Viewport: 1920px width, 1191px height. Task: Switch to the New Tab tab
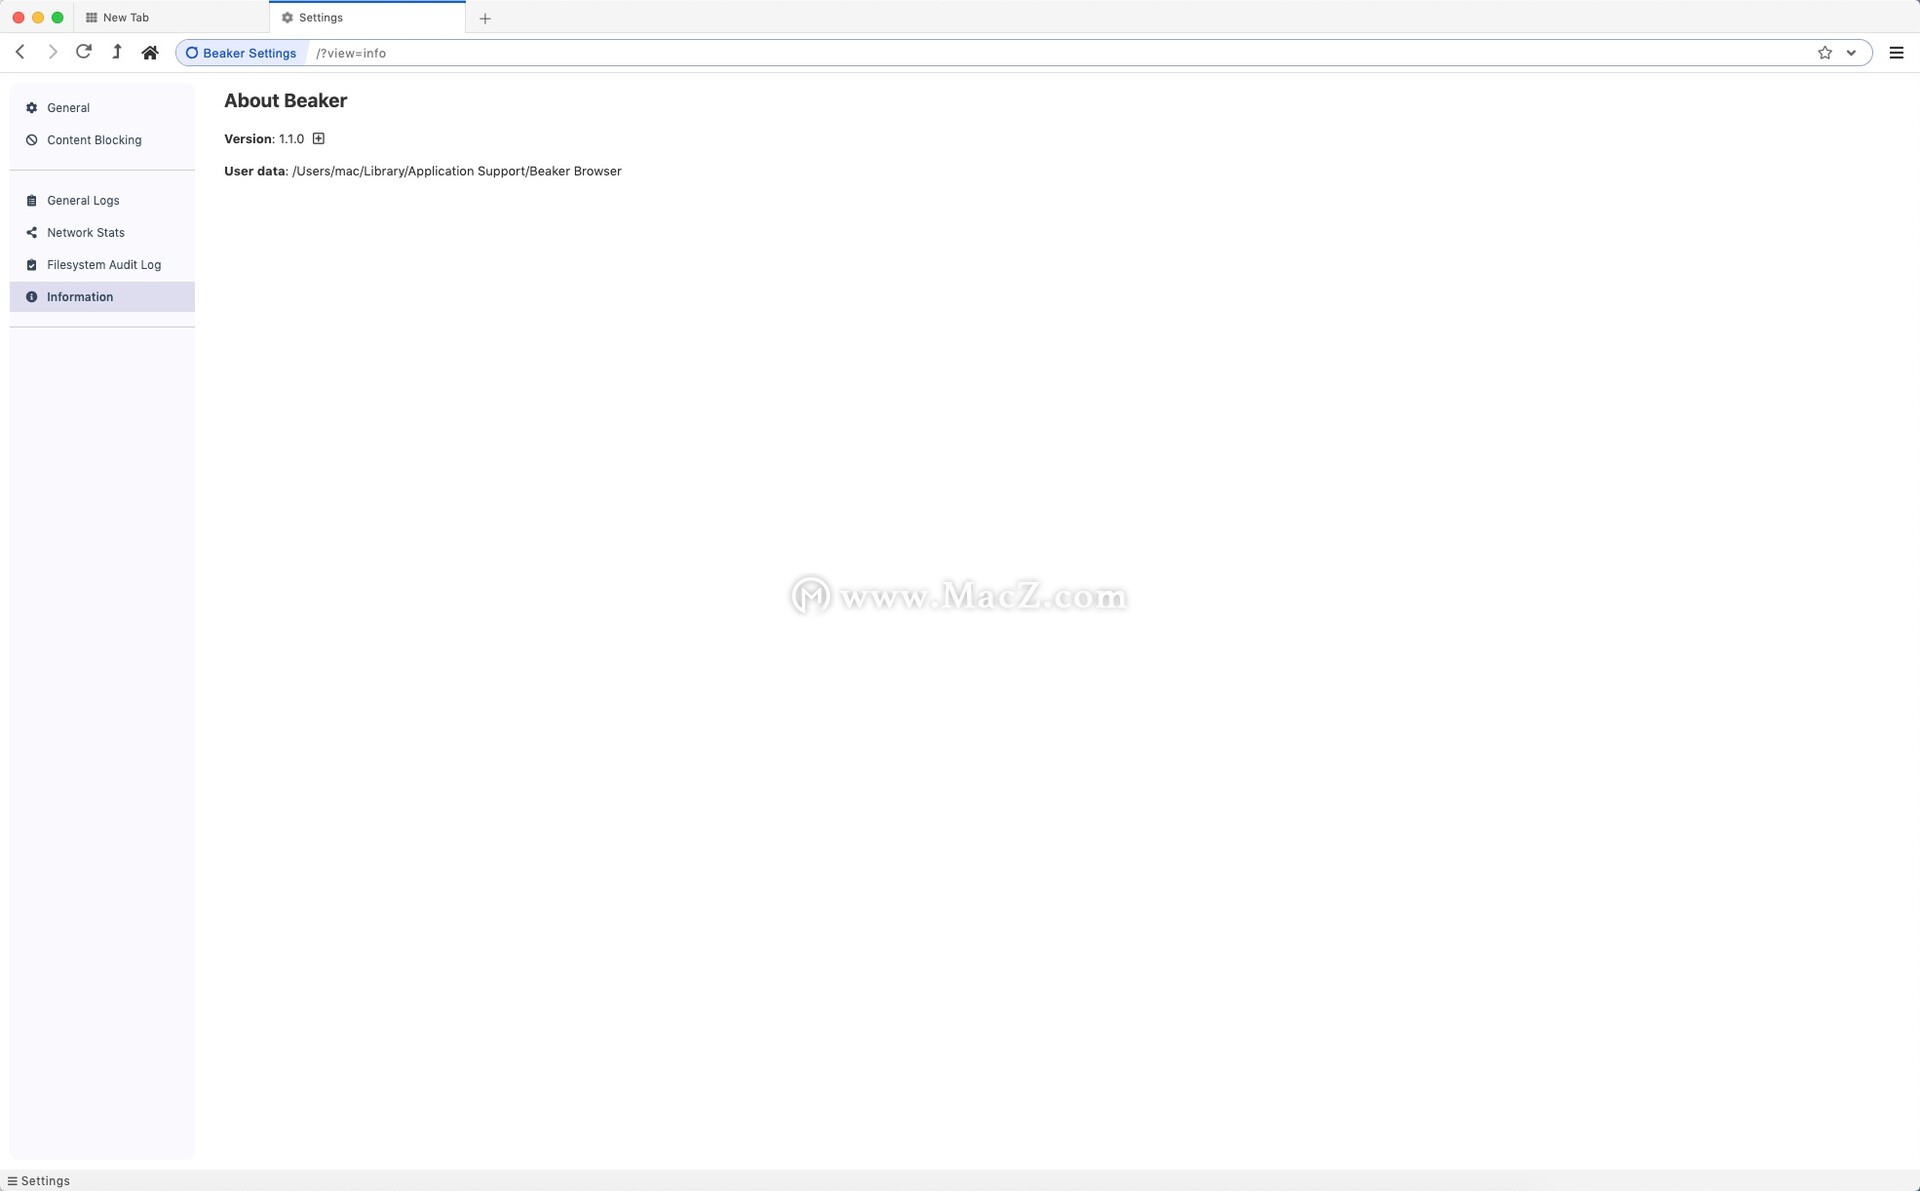click(171, 17)
